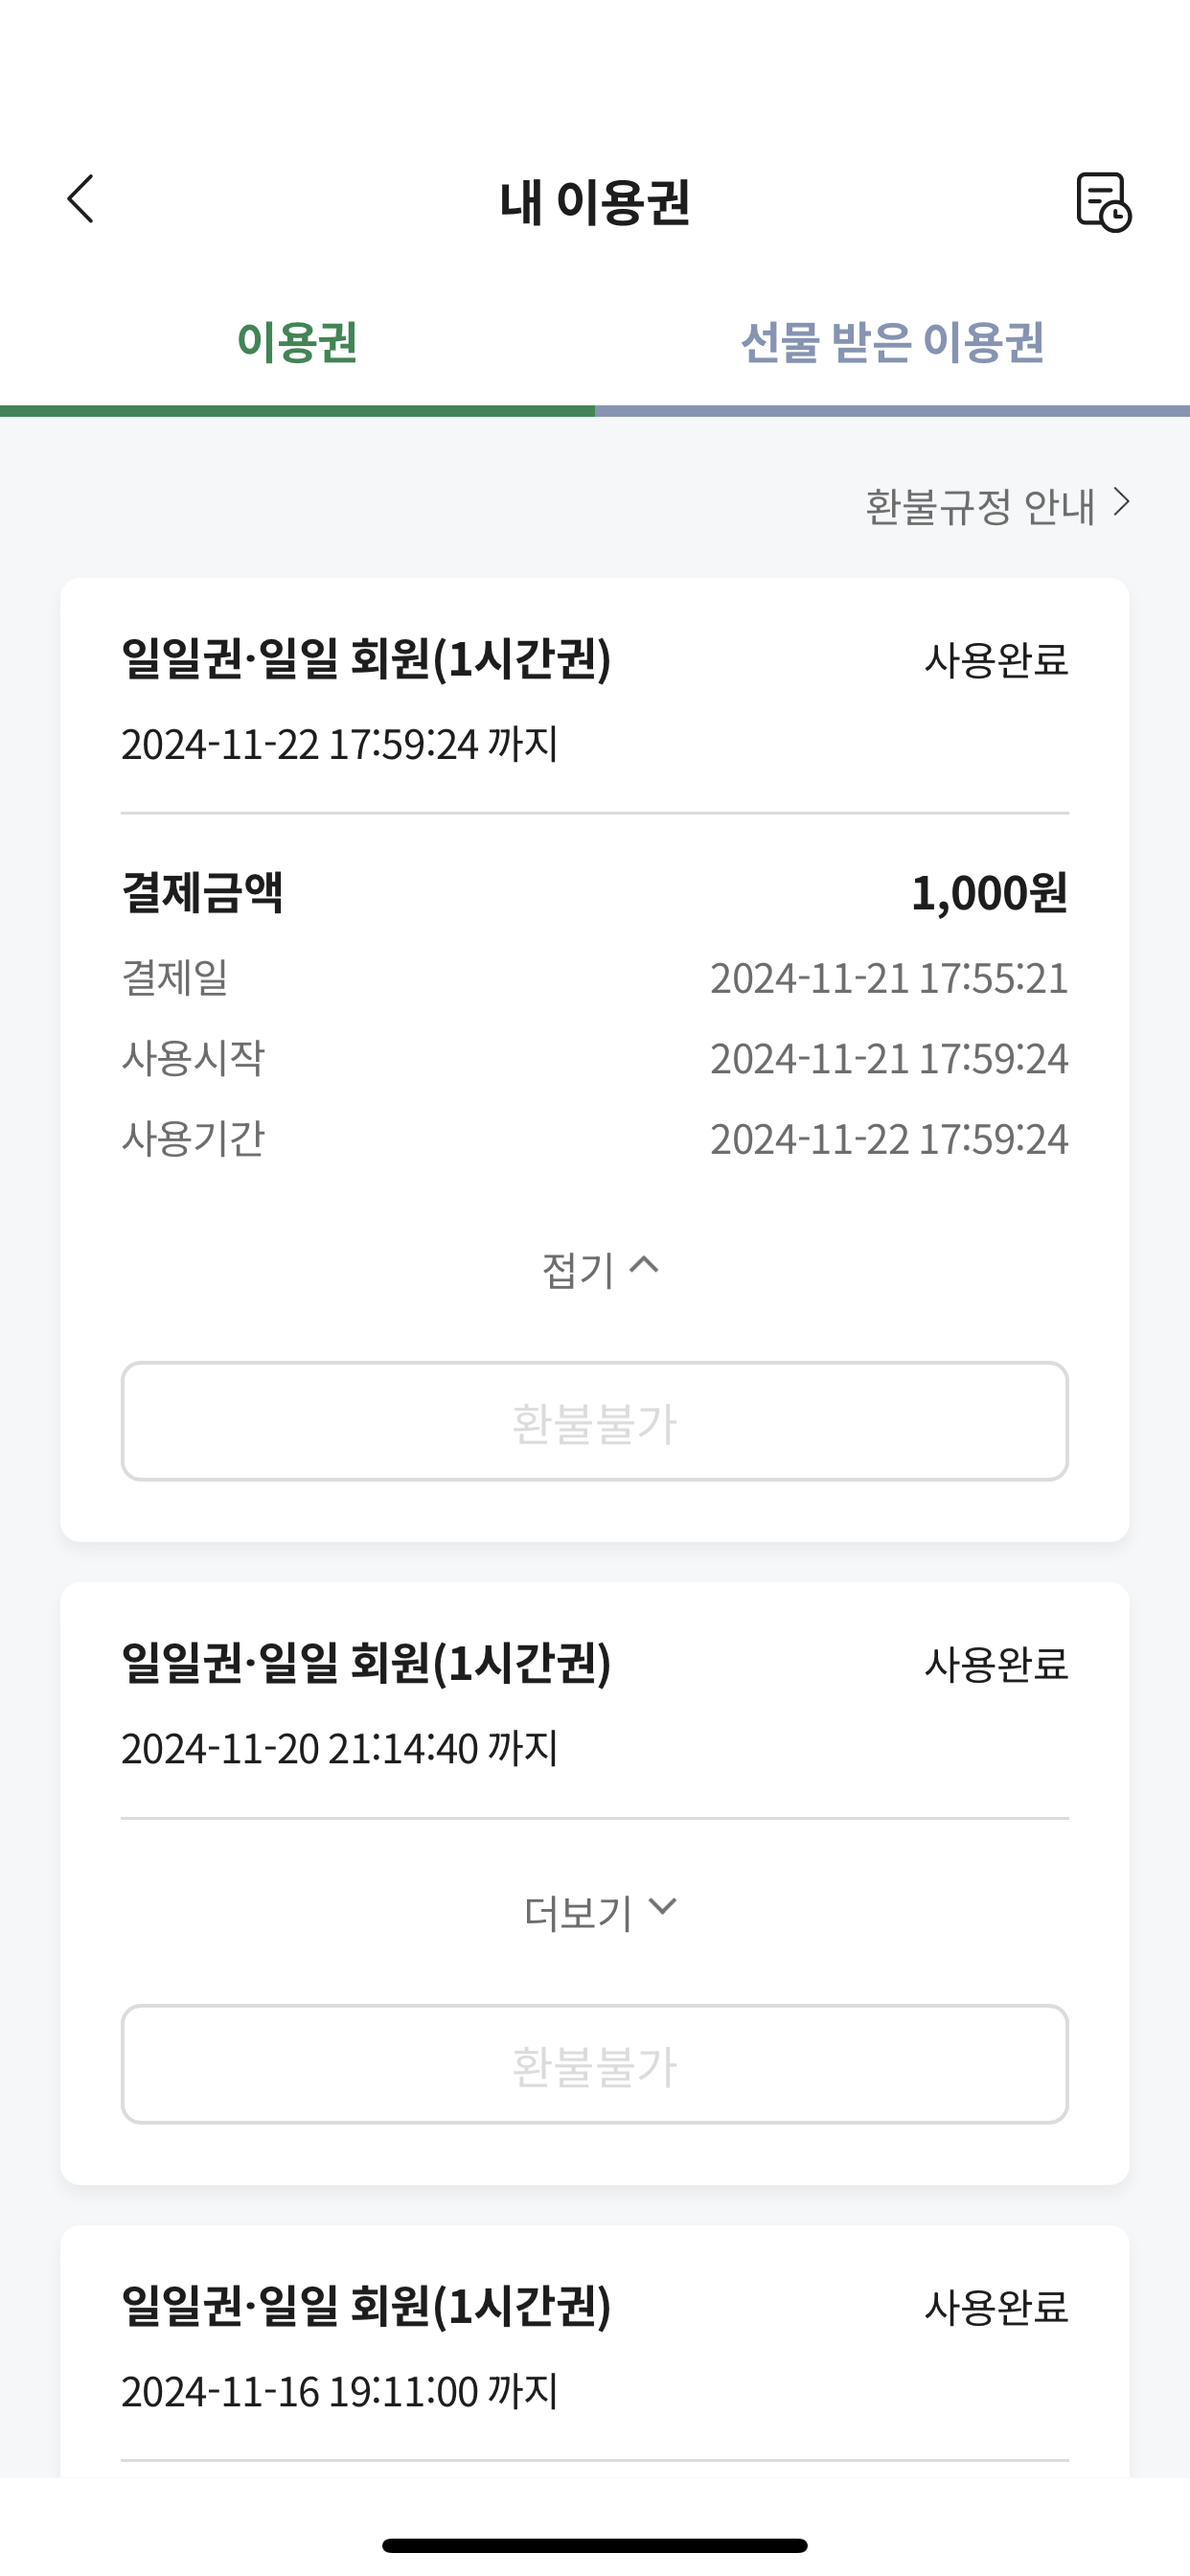
Task: Tap 사용완료 status on the 2024-11-20 pass
Action: 996,1664
